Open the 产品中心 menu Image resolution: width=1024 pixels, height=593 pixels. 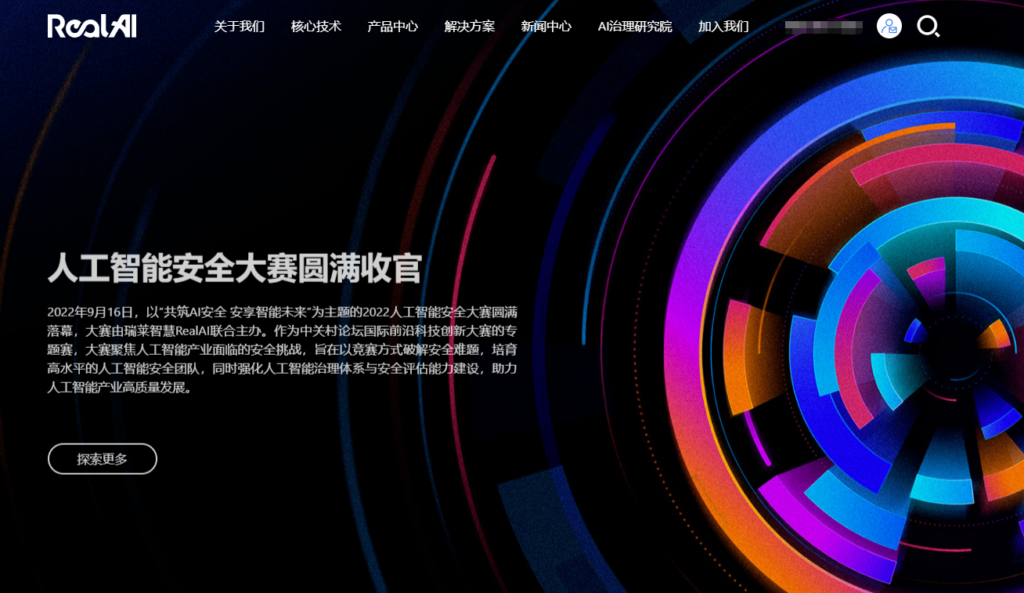(392, 26)
